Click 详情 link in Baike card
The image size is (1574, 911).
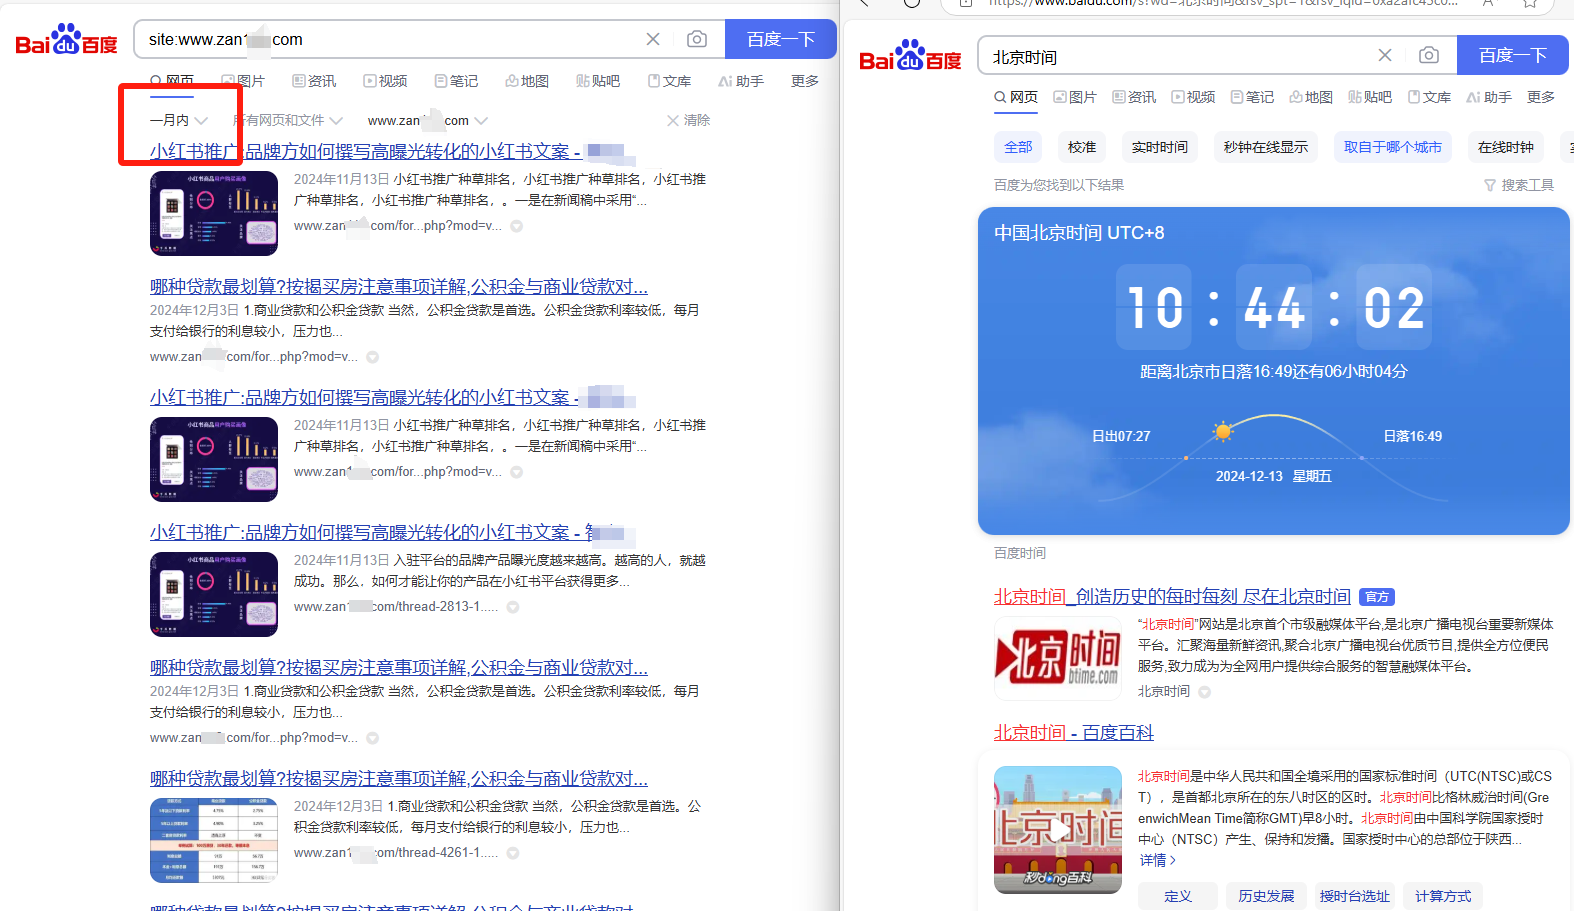coord(1158,860)
